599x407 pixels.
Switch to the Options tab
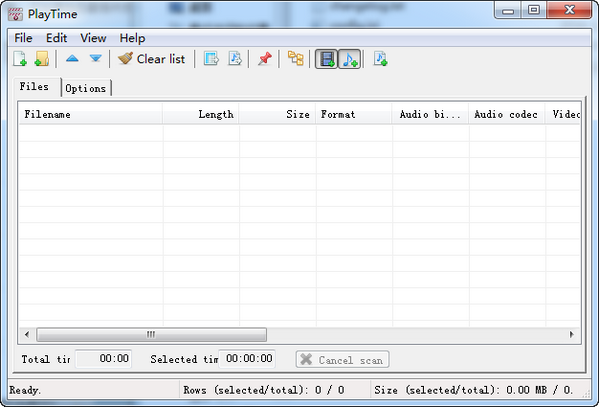tap(86, 88)
